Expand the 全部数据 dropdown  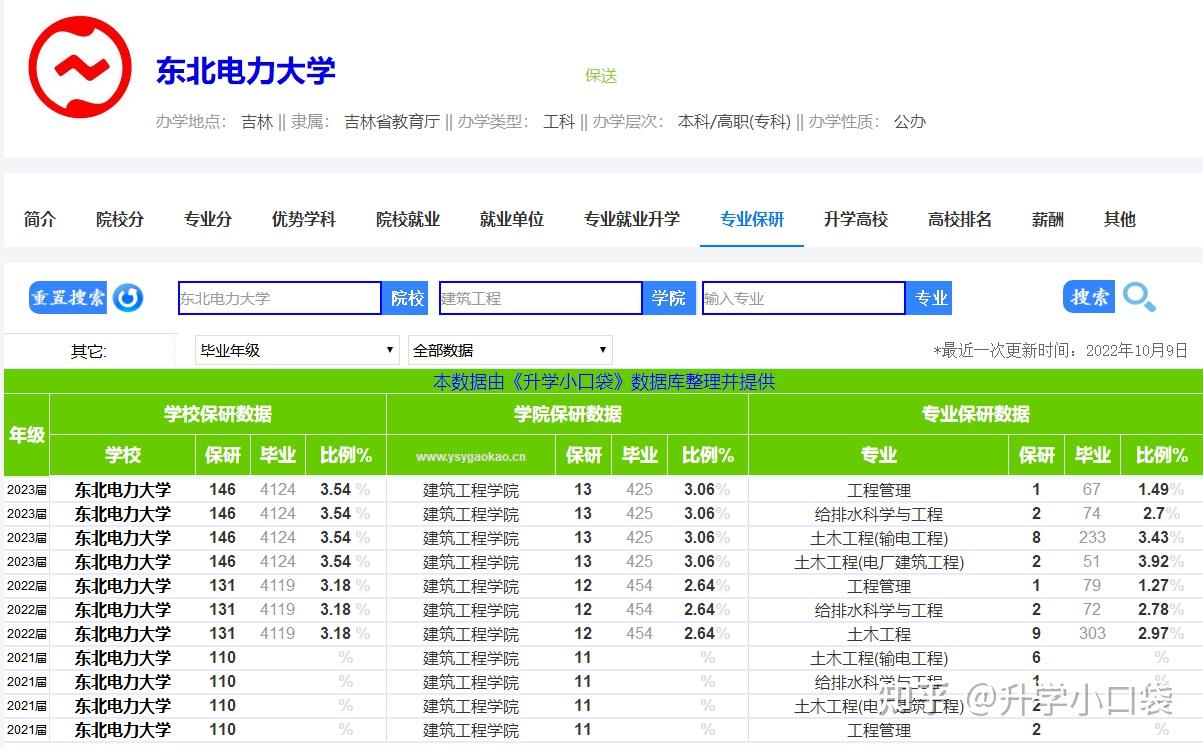pos(510,350)
